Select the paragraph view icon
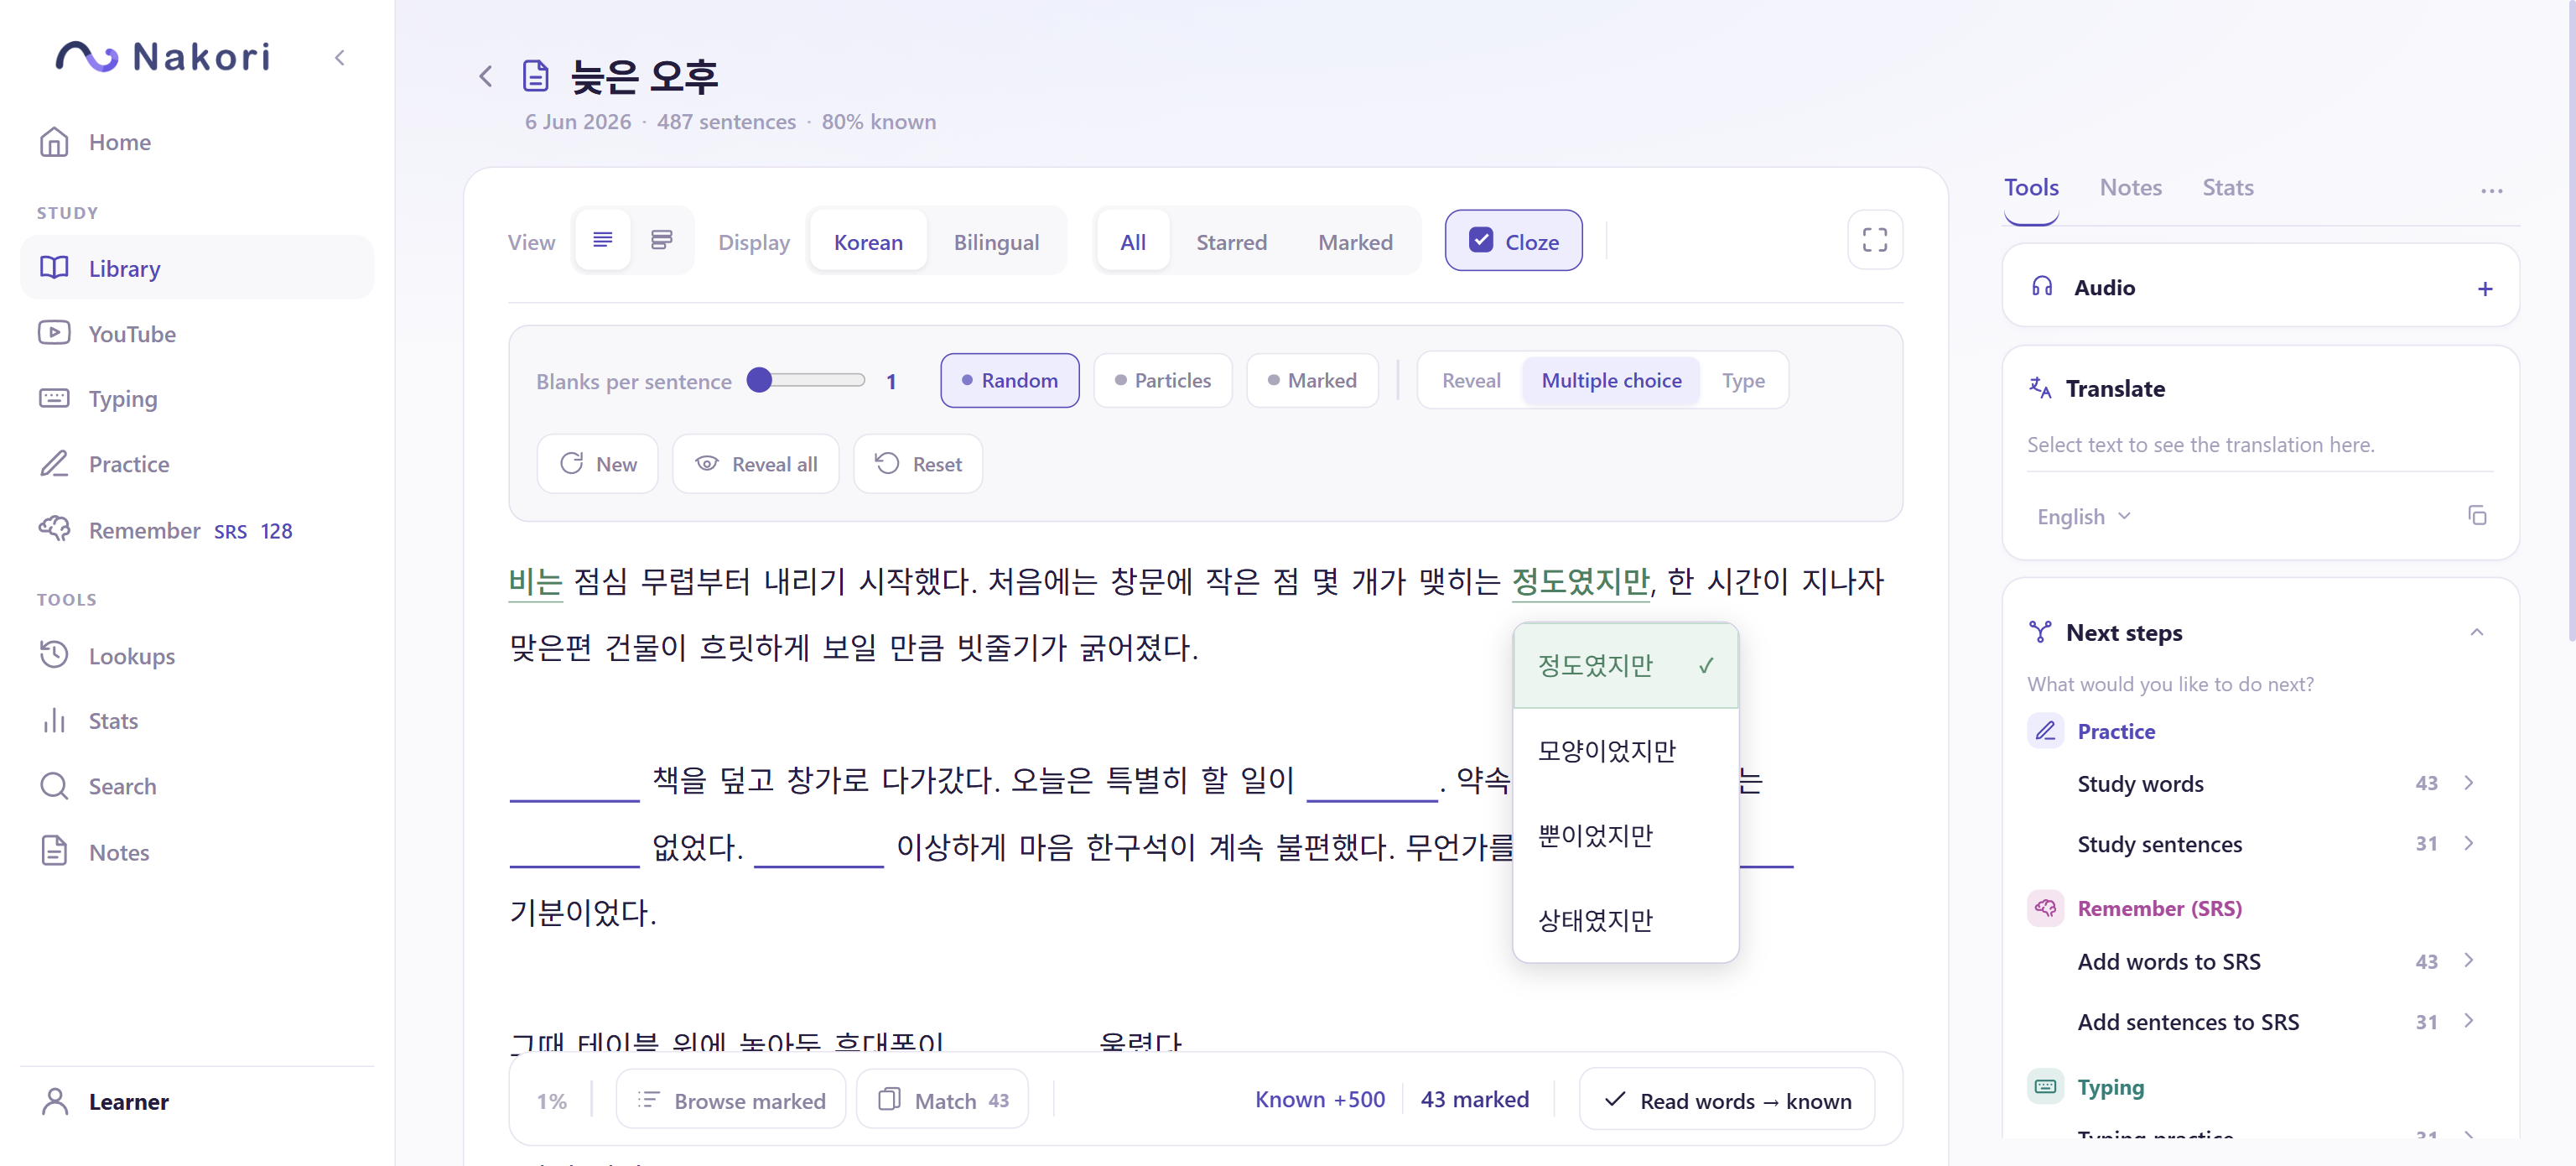2576x1166 pixels. pyautogui.click(x=603, y=240)
